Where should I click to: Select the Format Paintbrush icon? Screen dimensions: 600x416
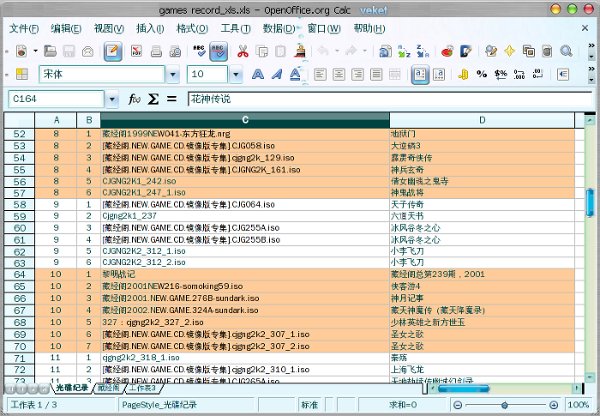301,51
